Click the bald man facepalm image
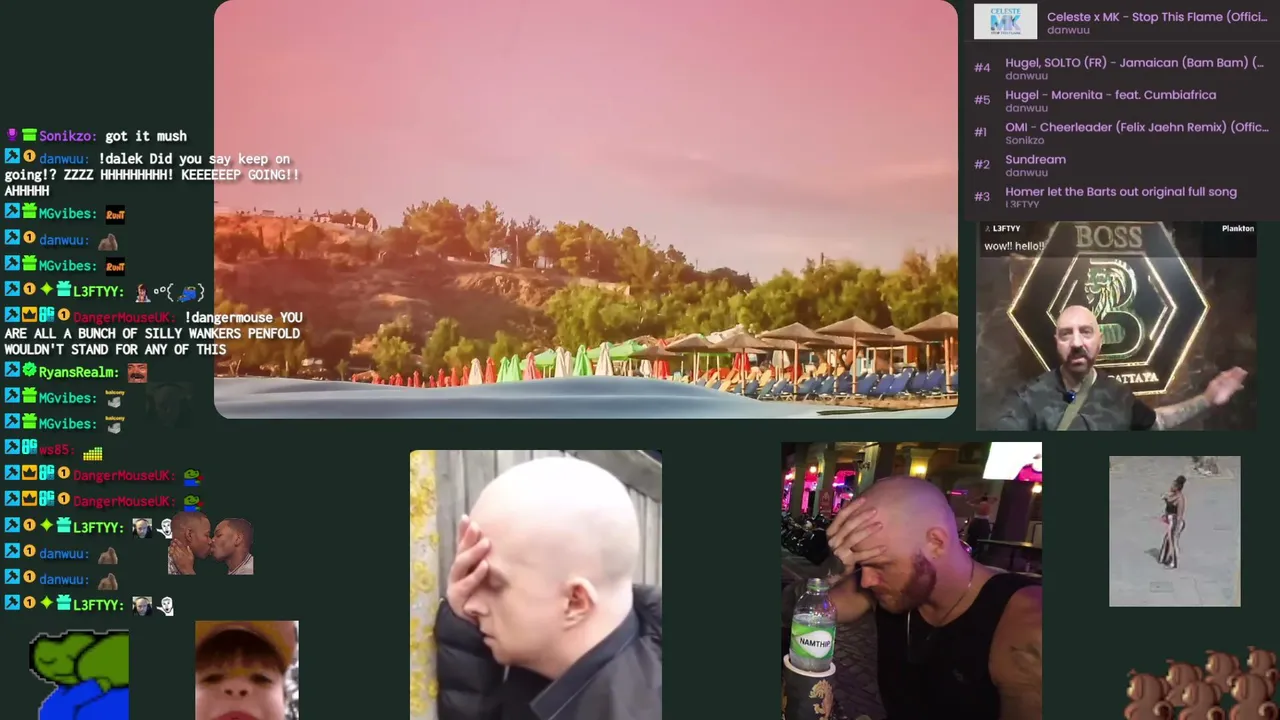1280x720 pixels. click(535, 585)
